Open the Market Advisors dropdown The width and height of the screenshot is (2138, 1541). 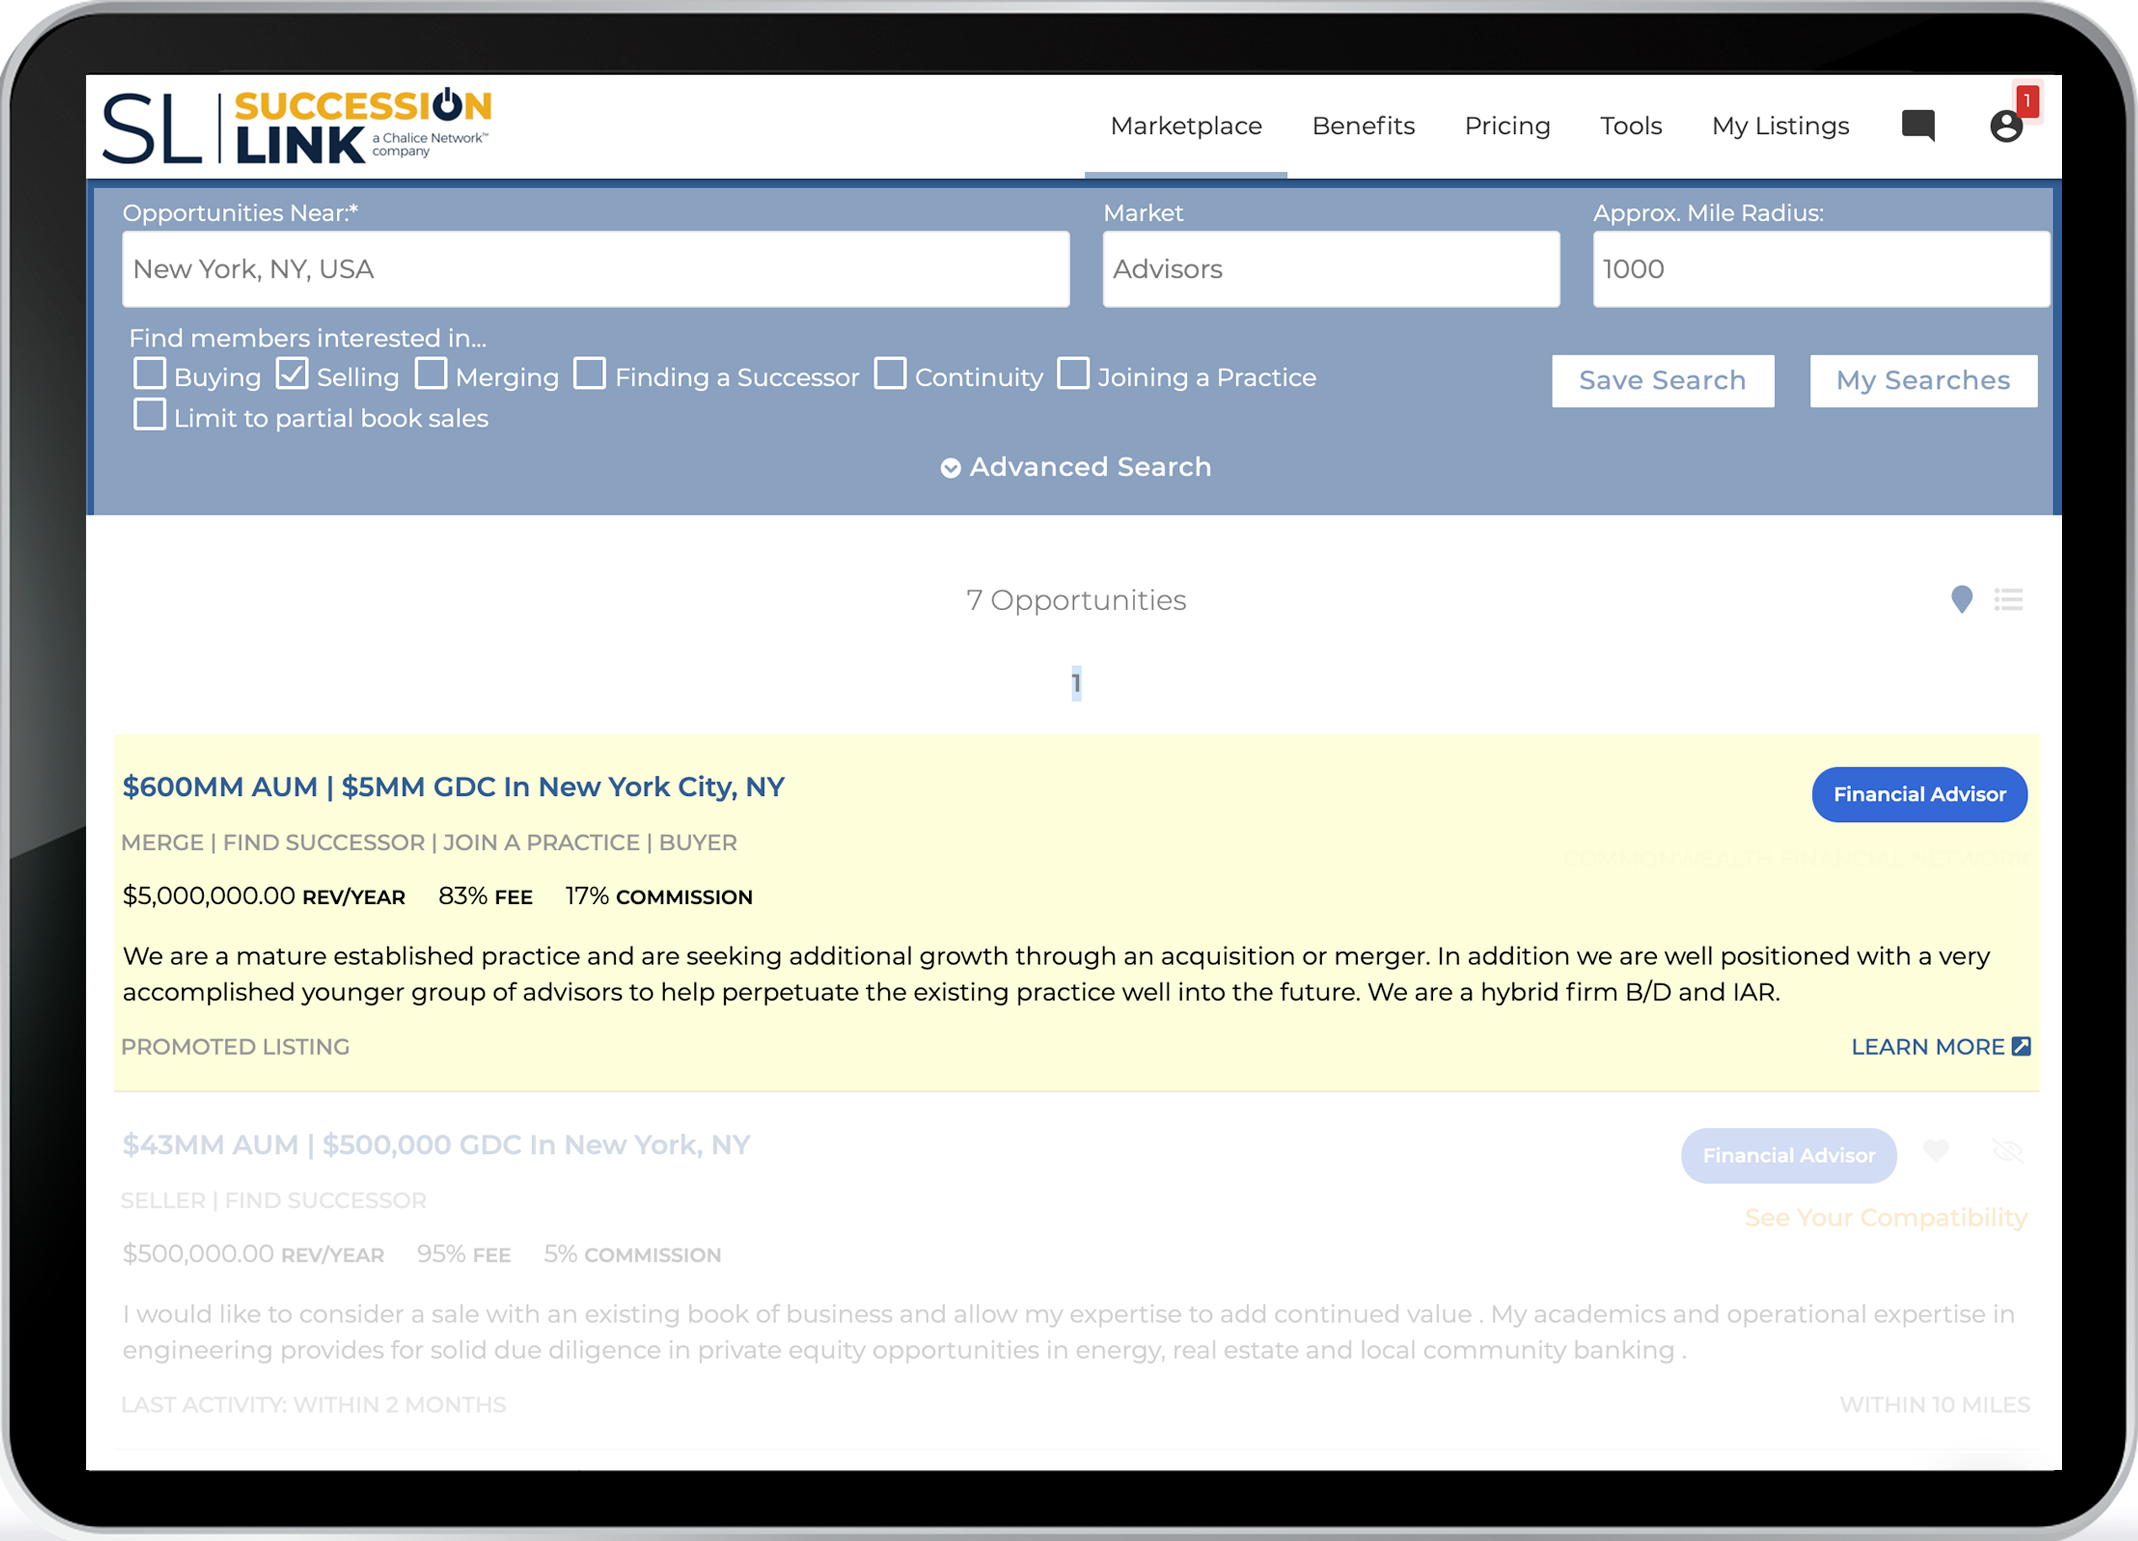point(1330,269)
